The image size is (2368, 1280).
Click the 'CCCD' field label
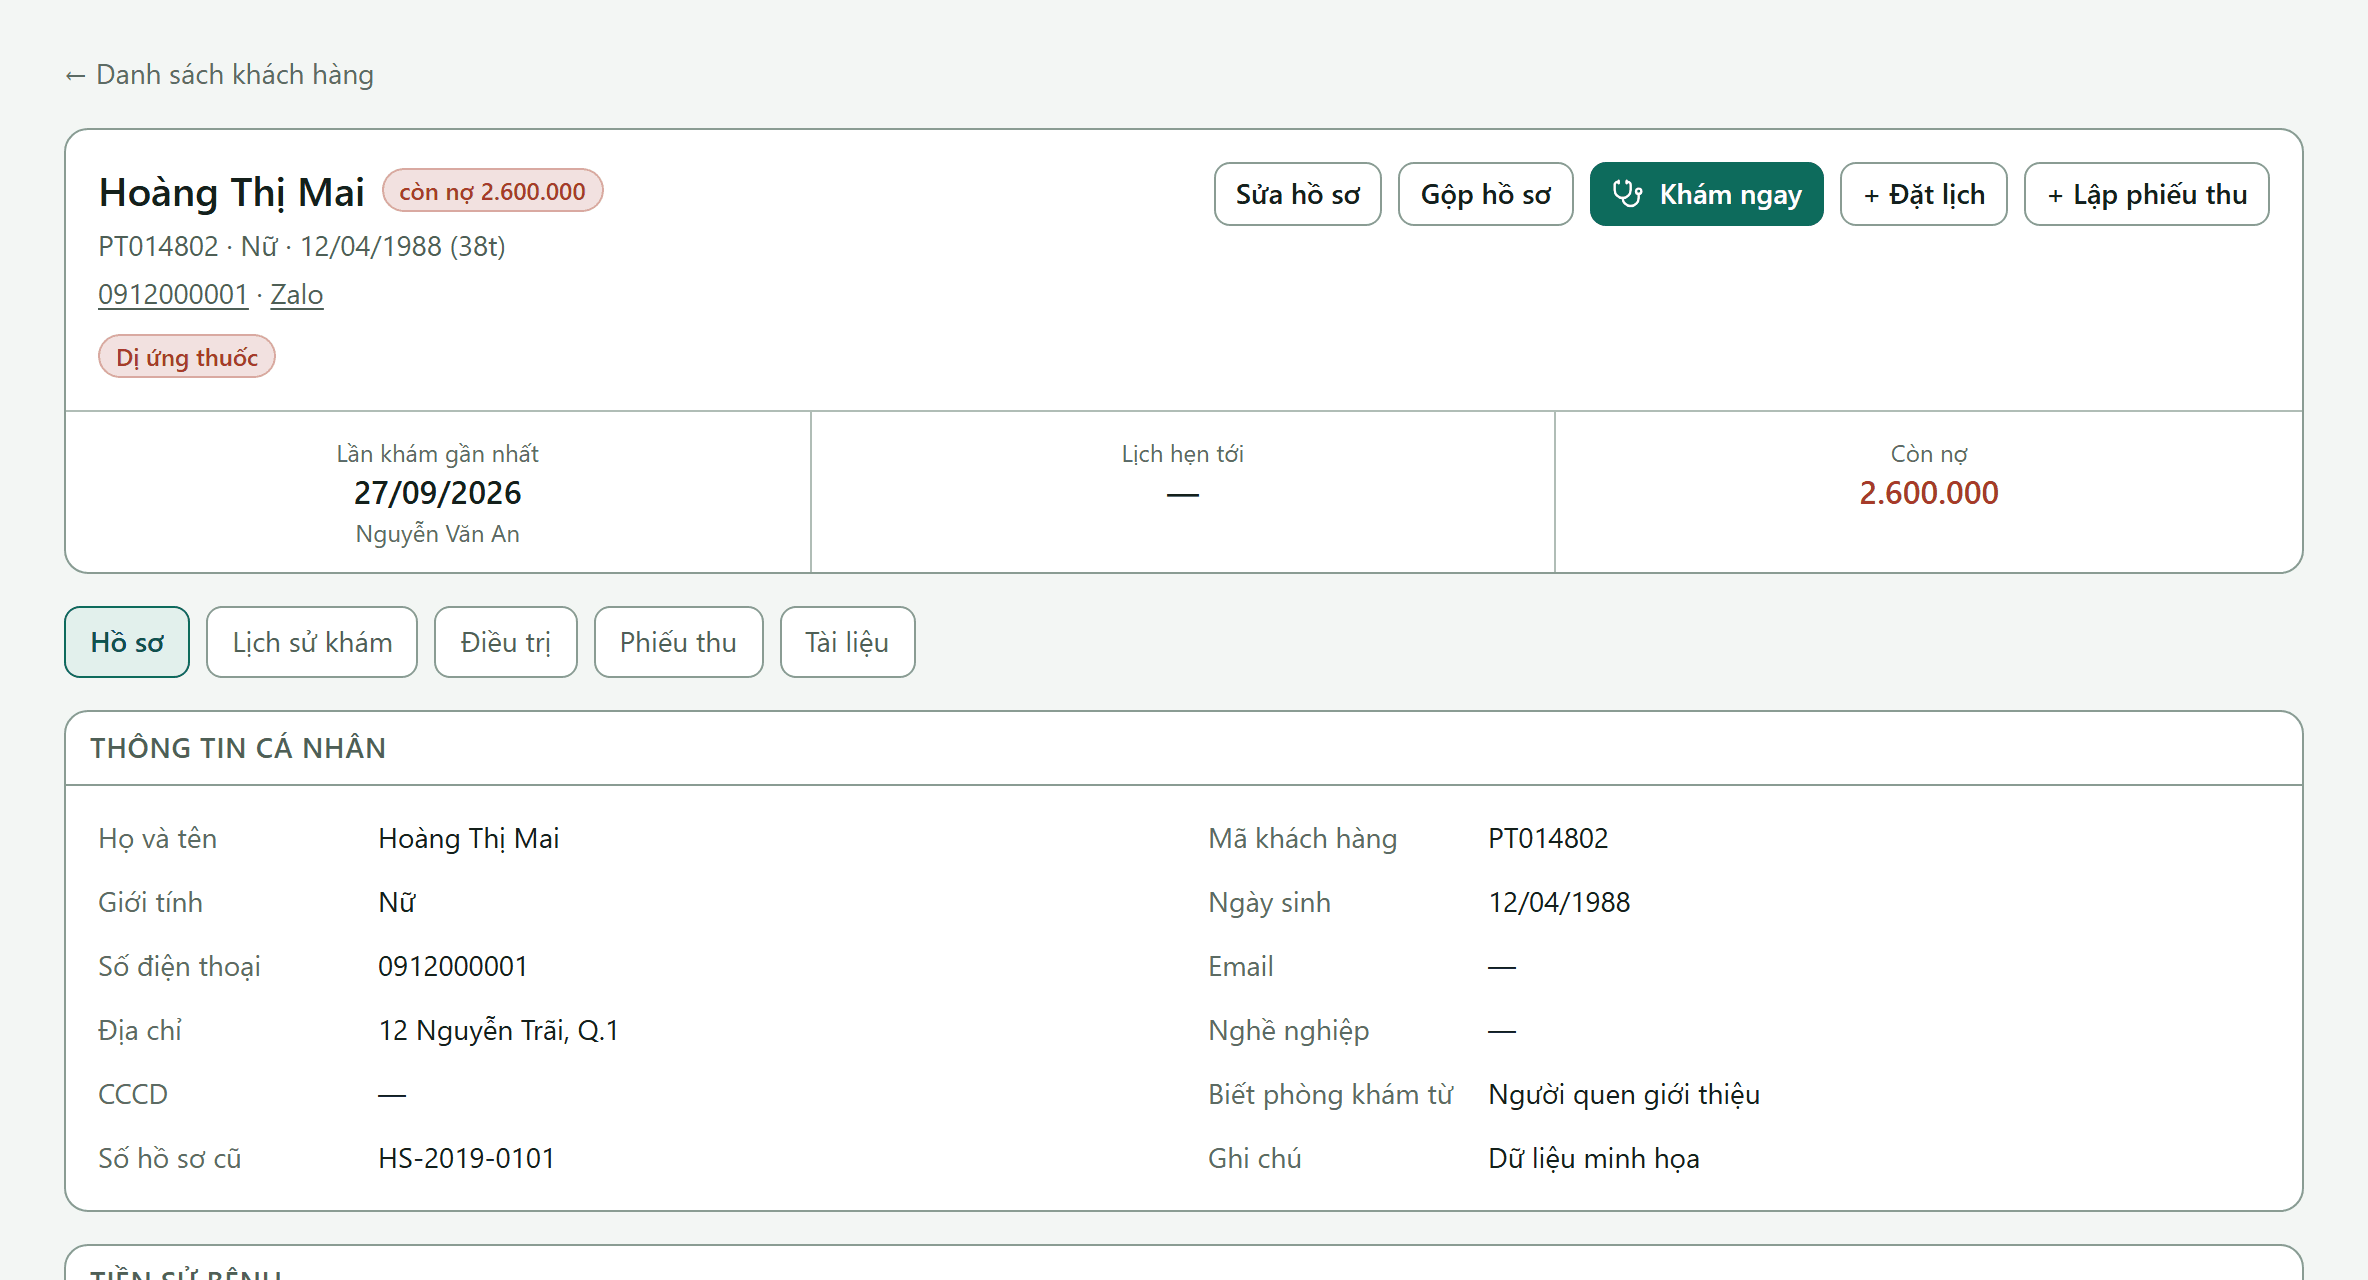pyautogui.click(x=133, y=1094)
